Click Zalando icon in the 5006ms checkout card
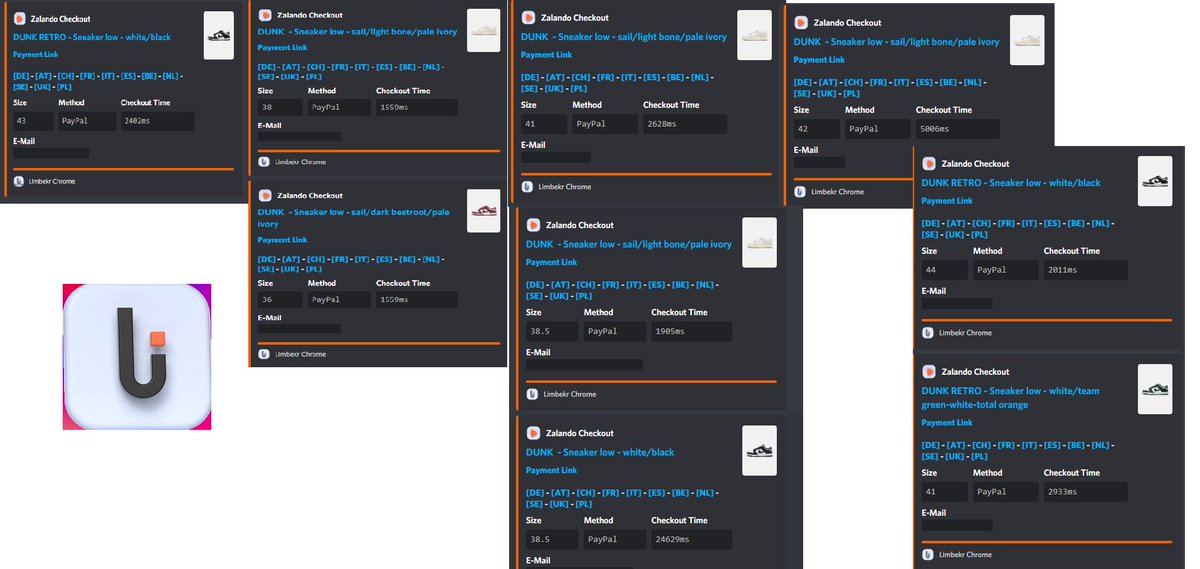The height and width of the screenshot is (569, 1200). click(800, 22)
